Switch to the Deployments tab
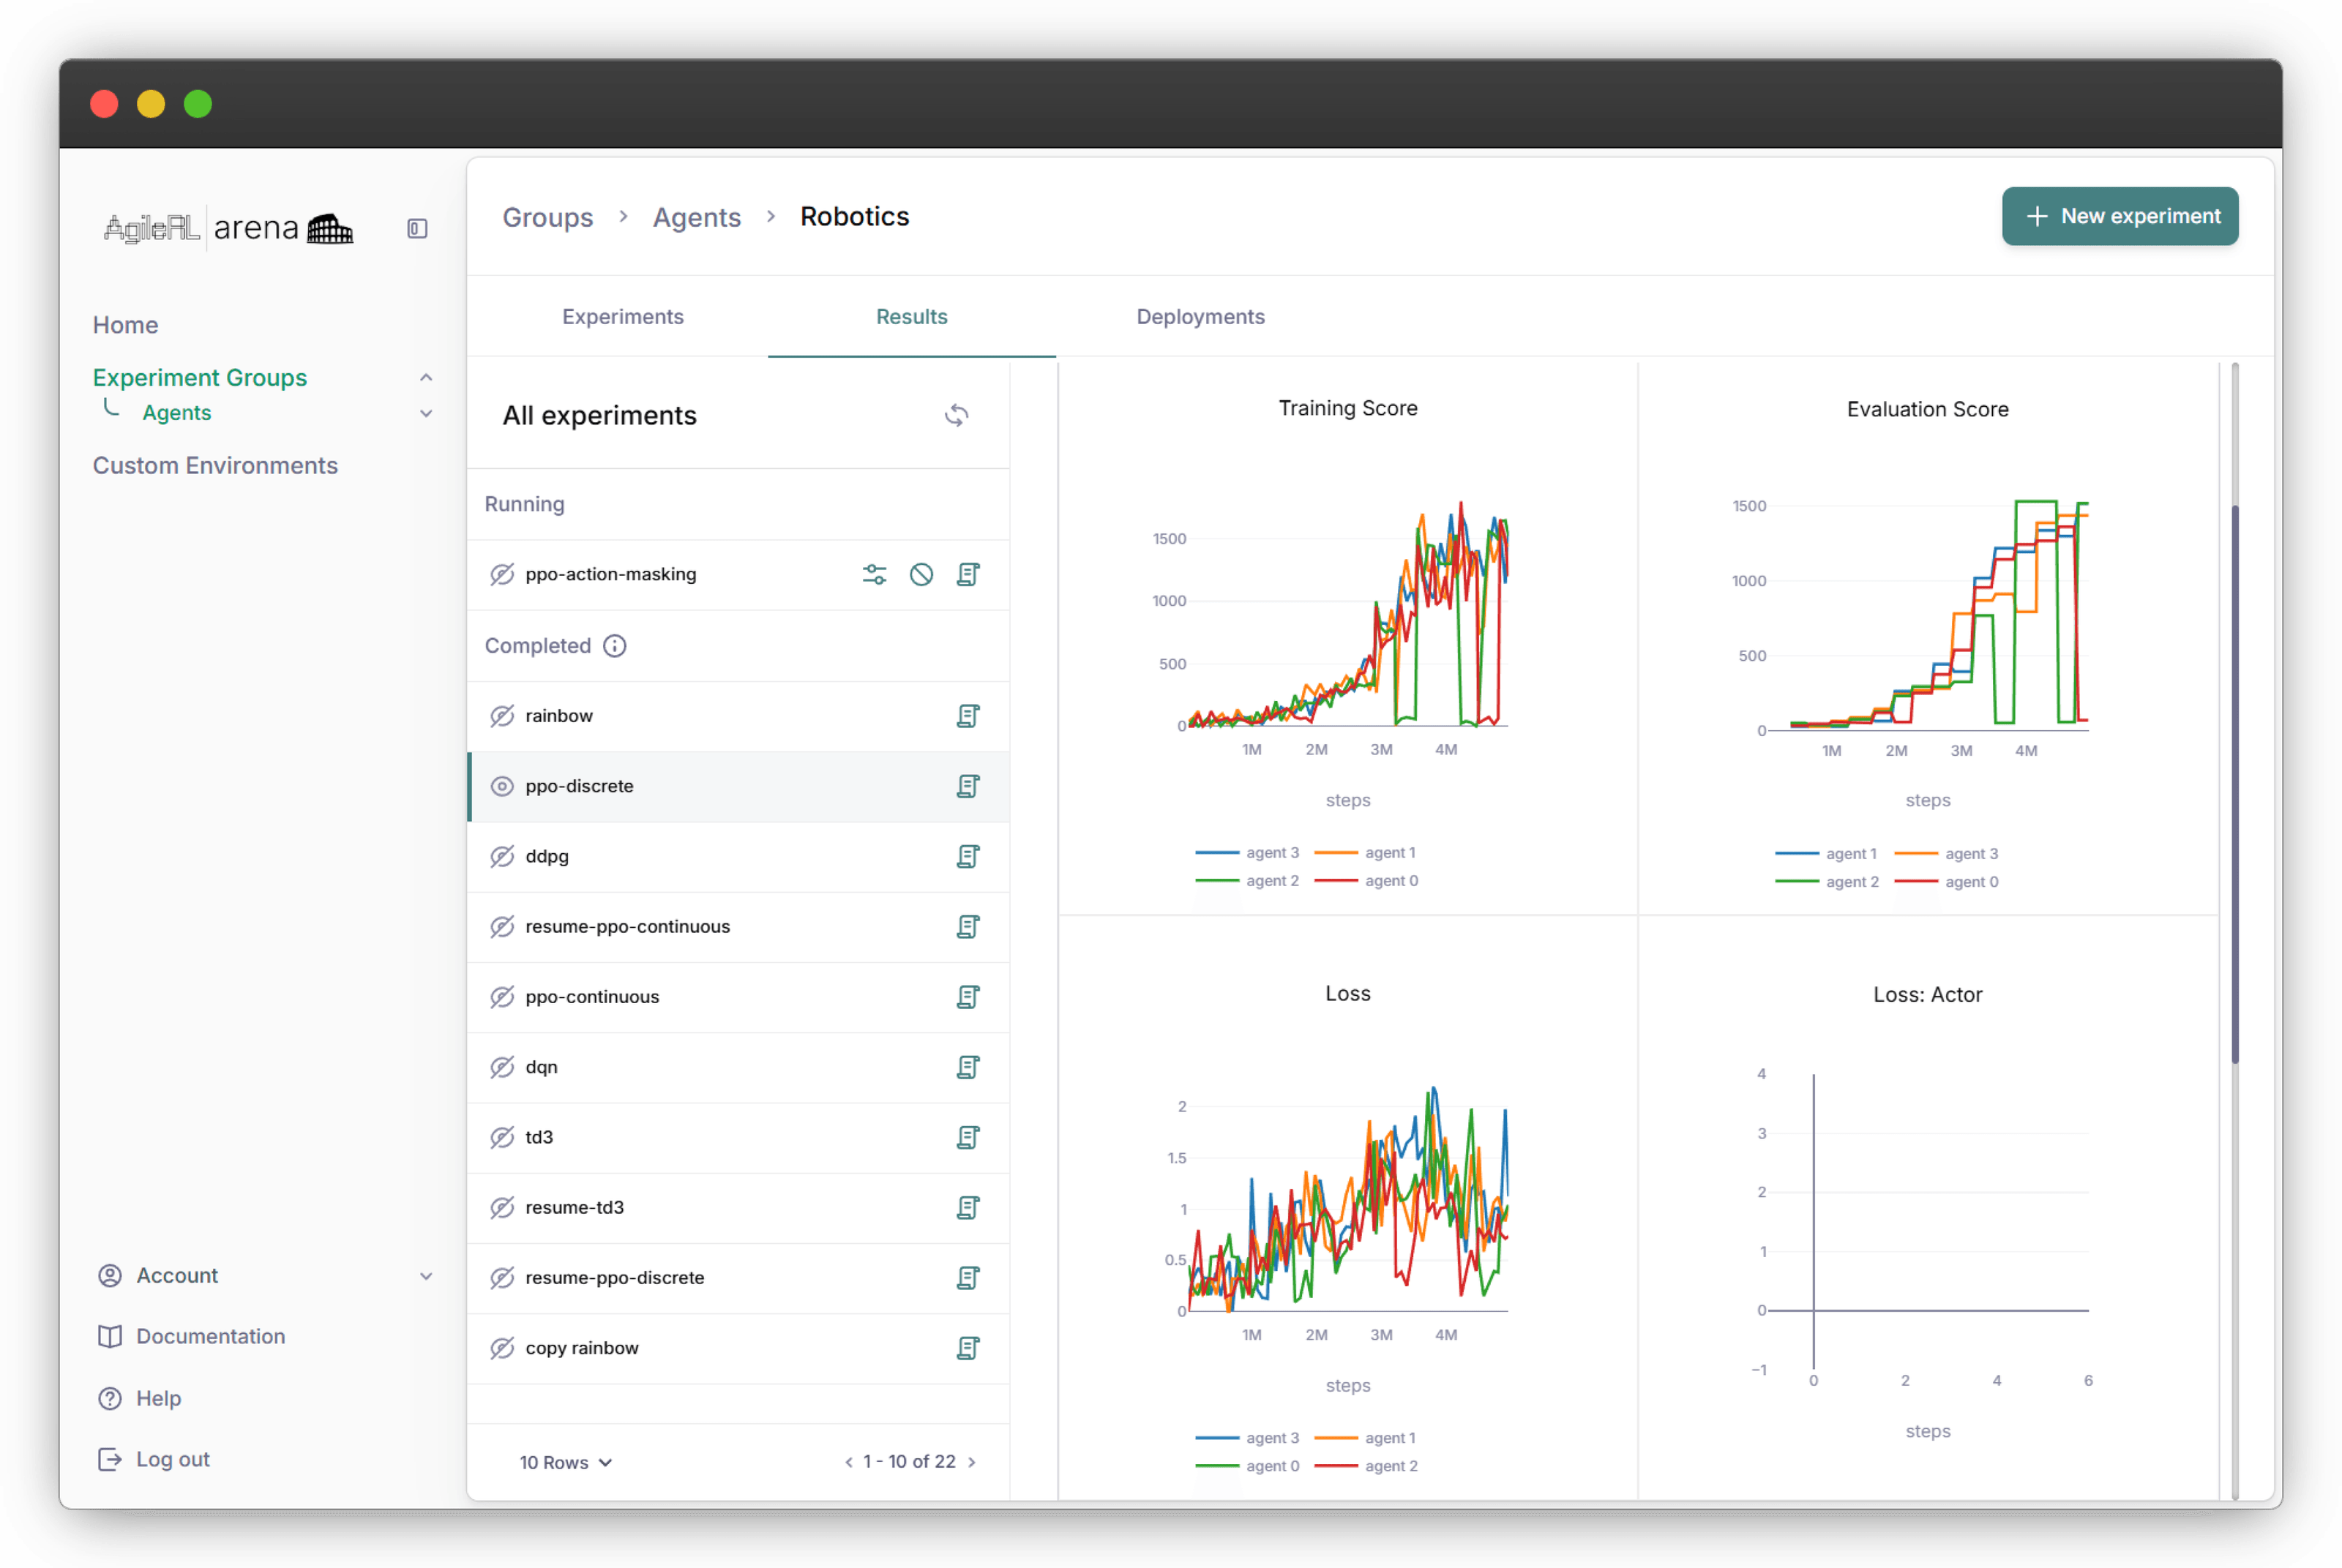This screenshot has height=1568, width=2342. [1200, 316]
